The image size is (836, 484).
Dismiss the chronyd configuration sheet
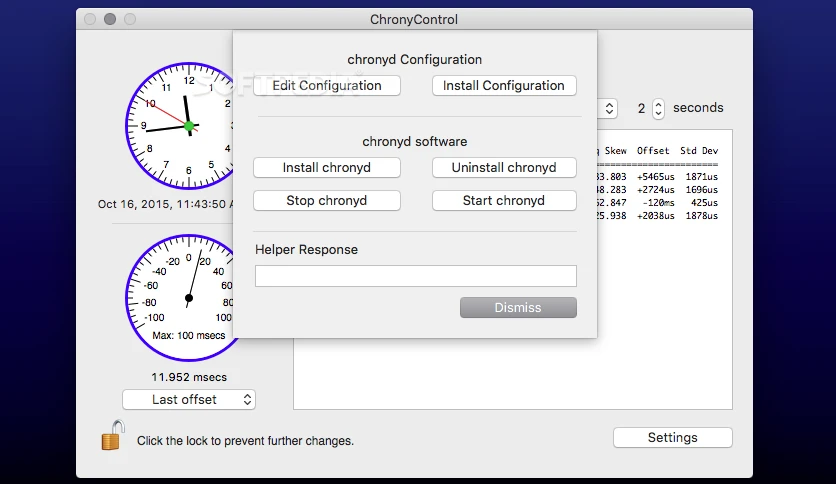pos(518,308)
